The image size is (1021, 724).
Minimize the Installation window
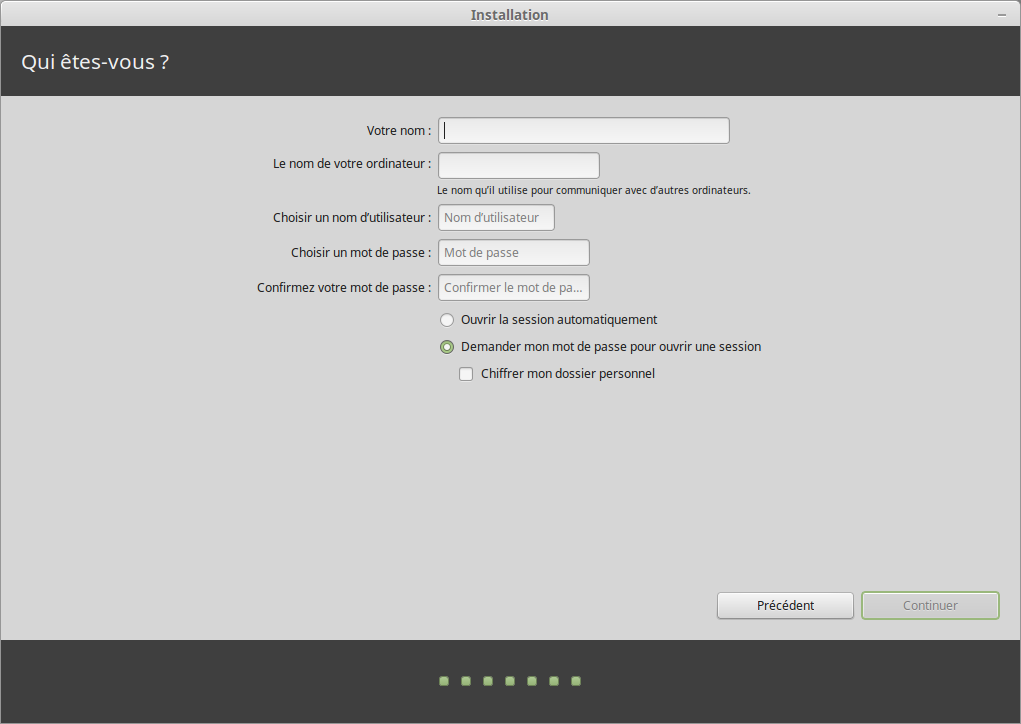coord(1002,15)
